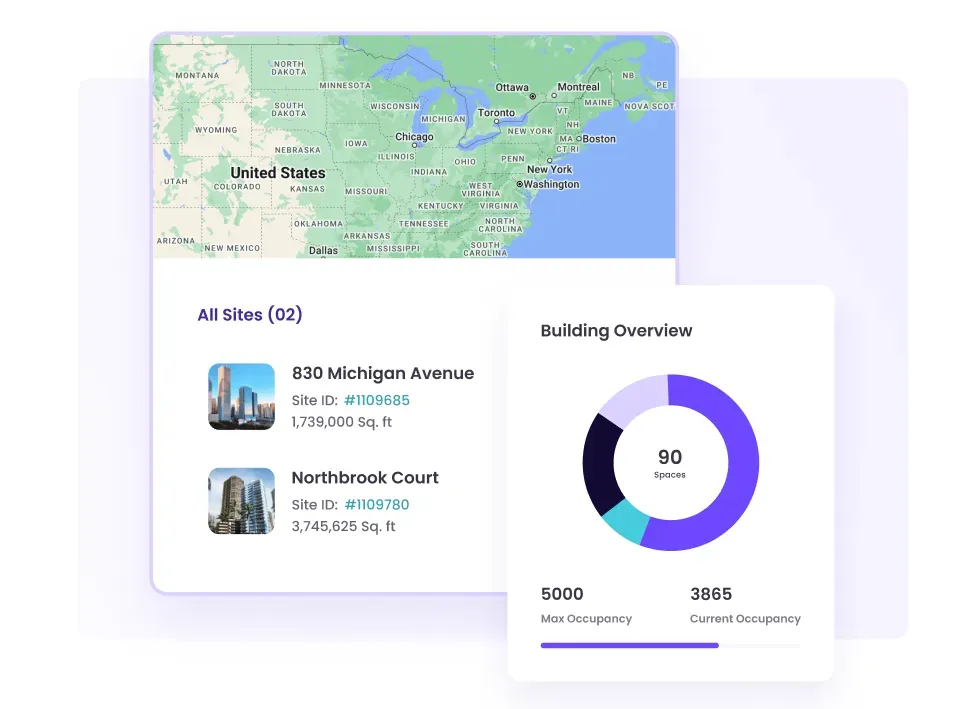974x709 pixels.
Task: Click the 3865 Current Occupancy value
Action: coord(711,594)
